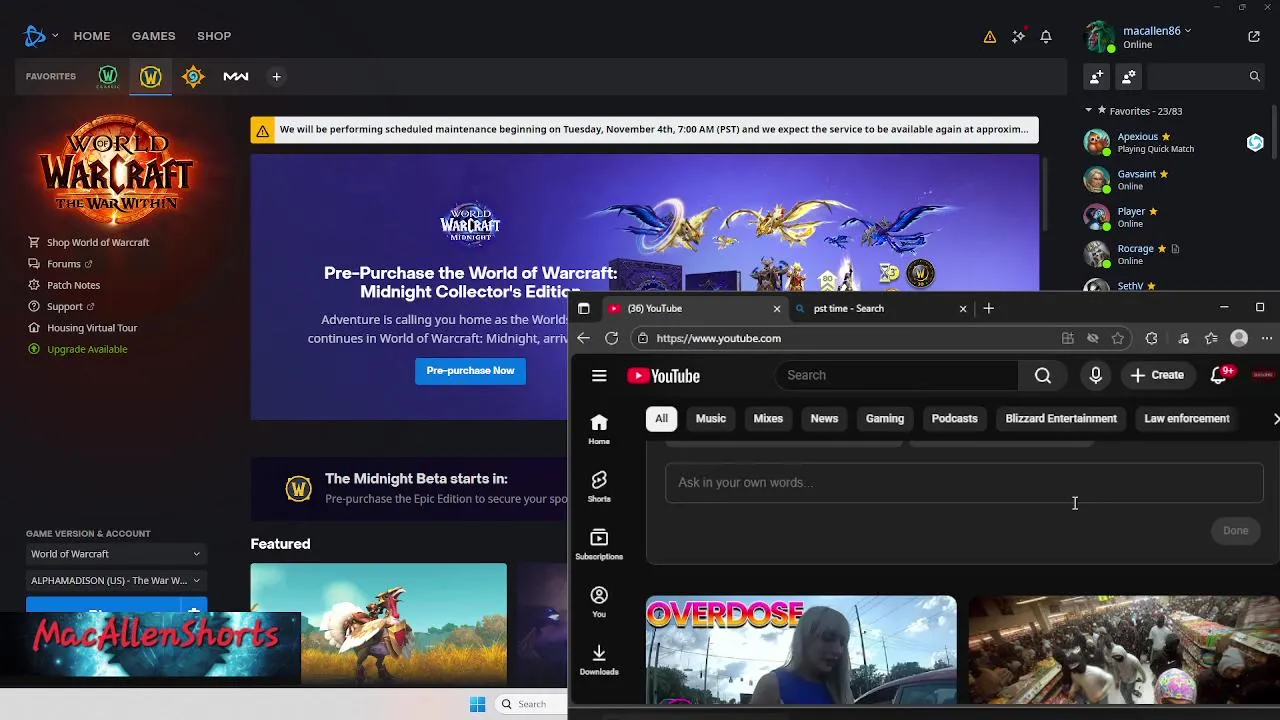Screen dimensions: 1280x720
Task: Open the GAMES tab in Battle.net
Action: pyautogui.click(x=153, y=36)
